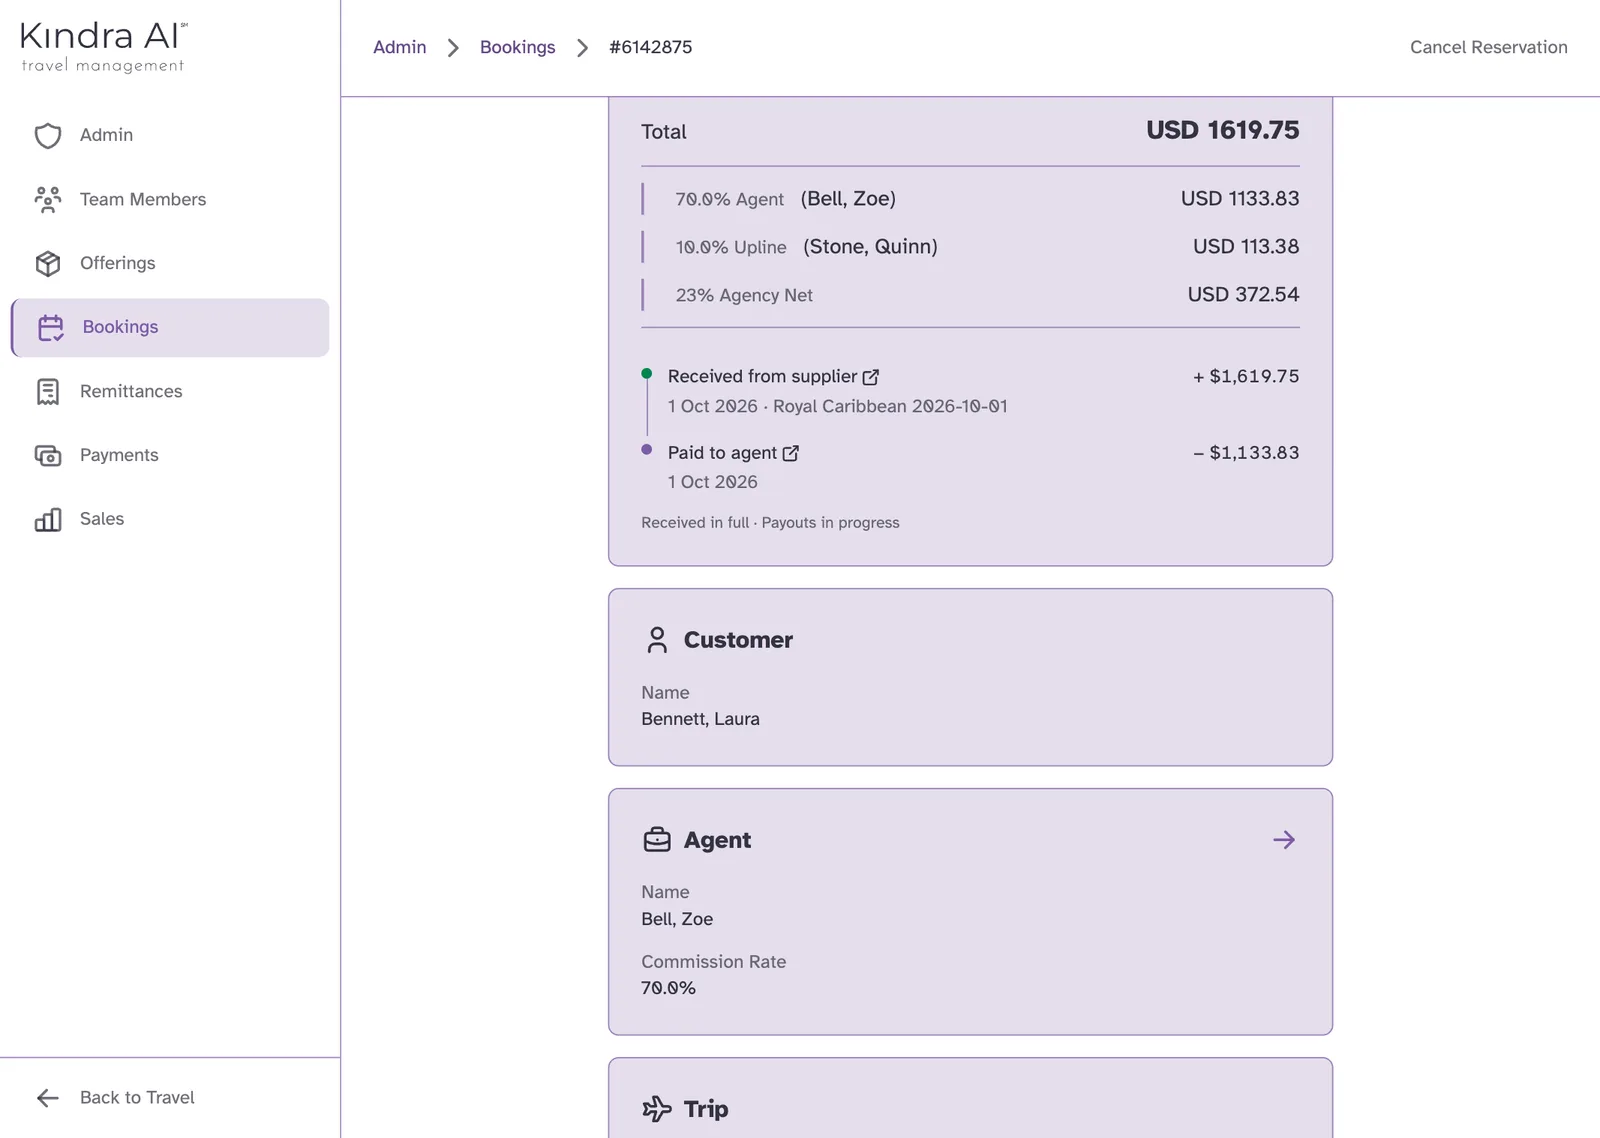1600x1138 pixels.
Task: Click the – $1,133.83 payout amount
Action: (1246, 453)
